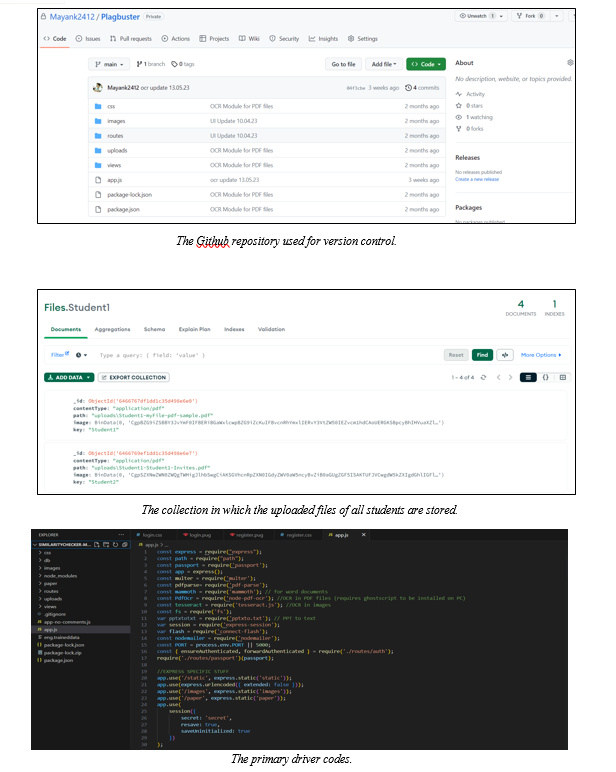This screenshot has height=772, width=616.
Task: Open the login.css editor tab
Action: (150, 535)
